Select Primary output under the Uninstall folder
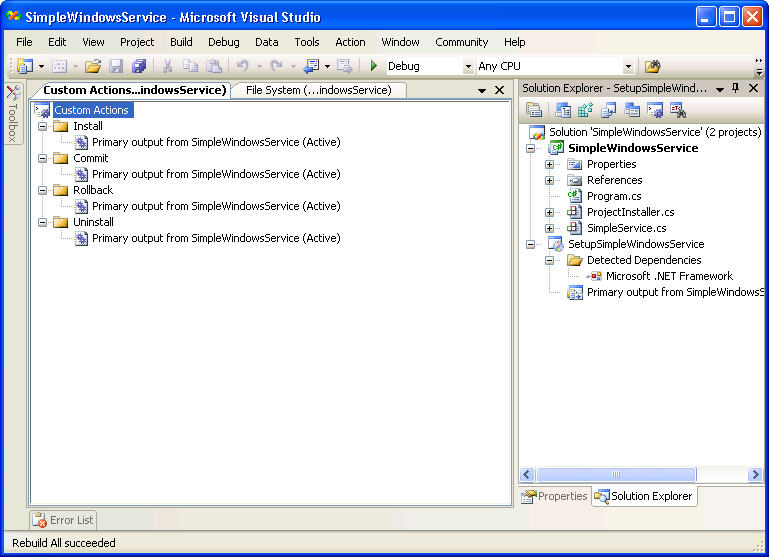Viewport: 769px width, 557px height. [216, 238]
